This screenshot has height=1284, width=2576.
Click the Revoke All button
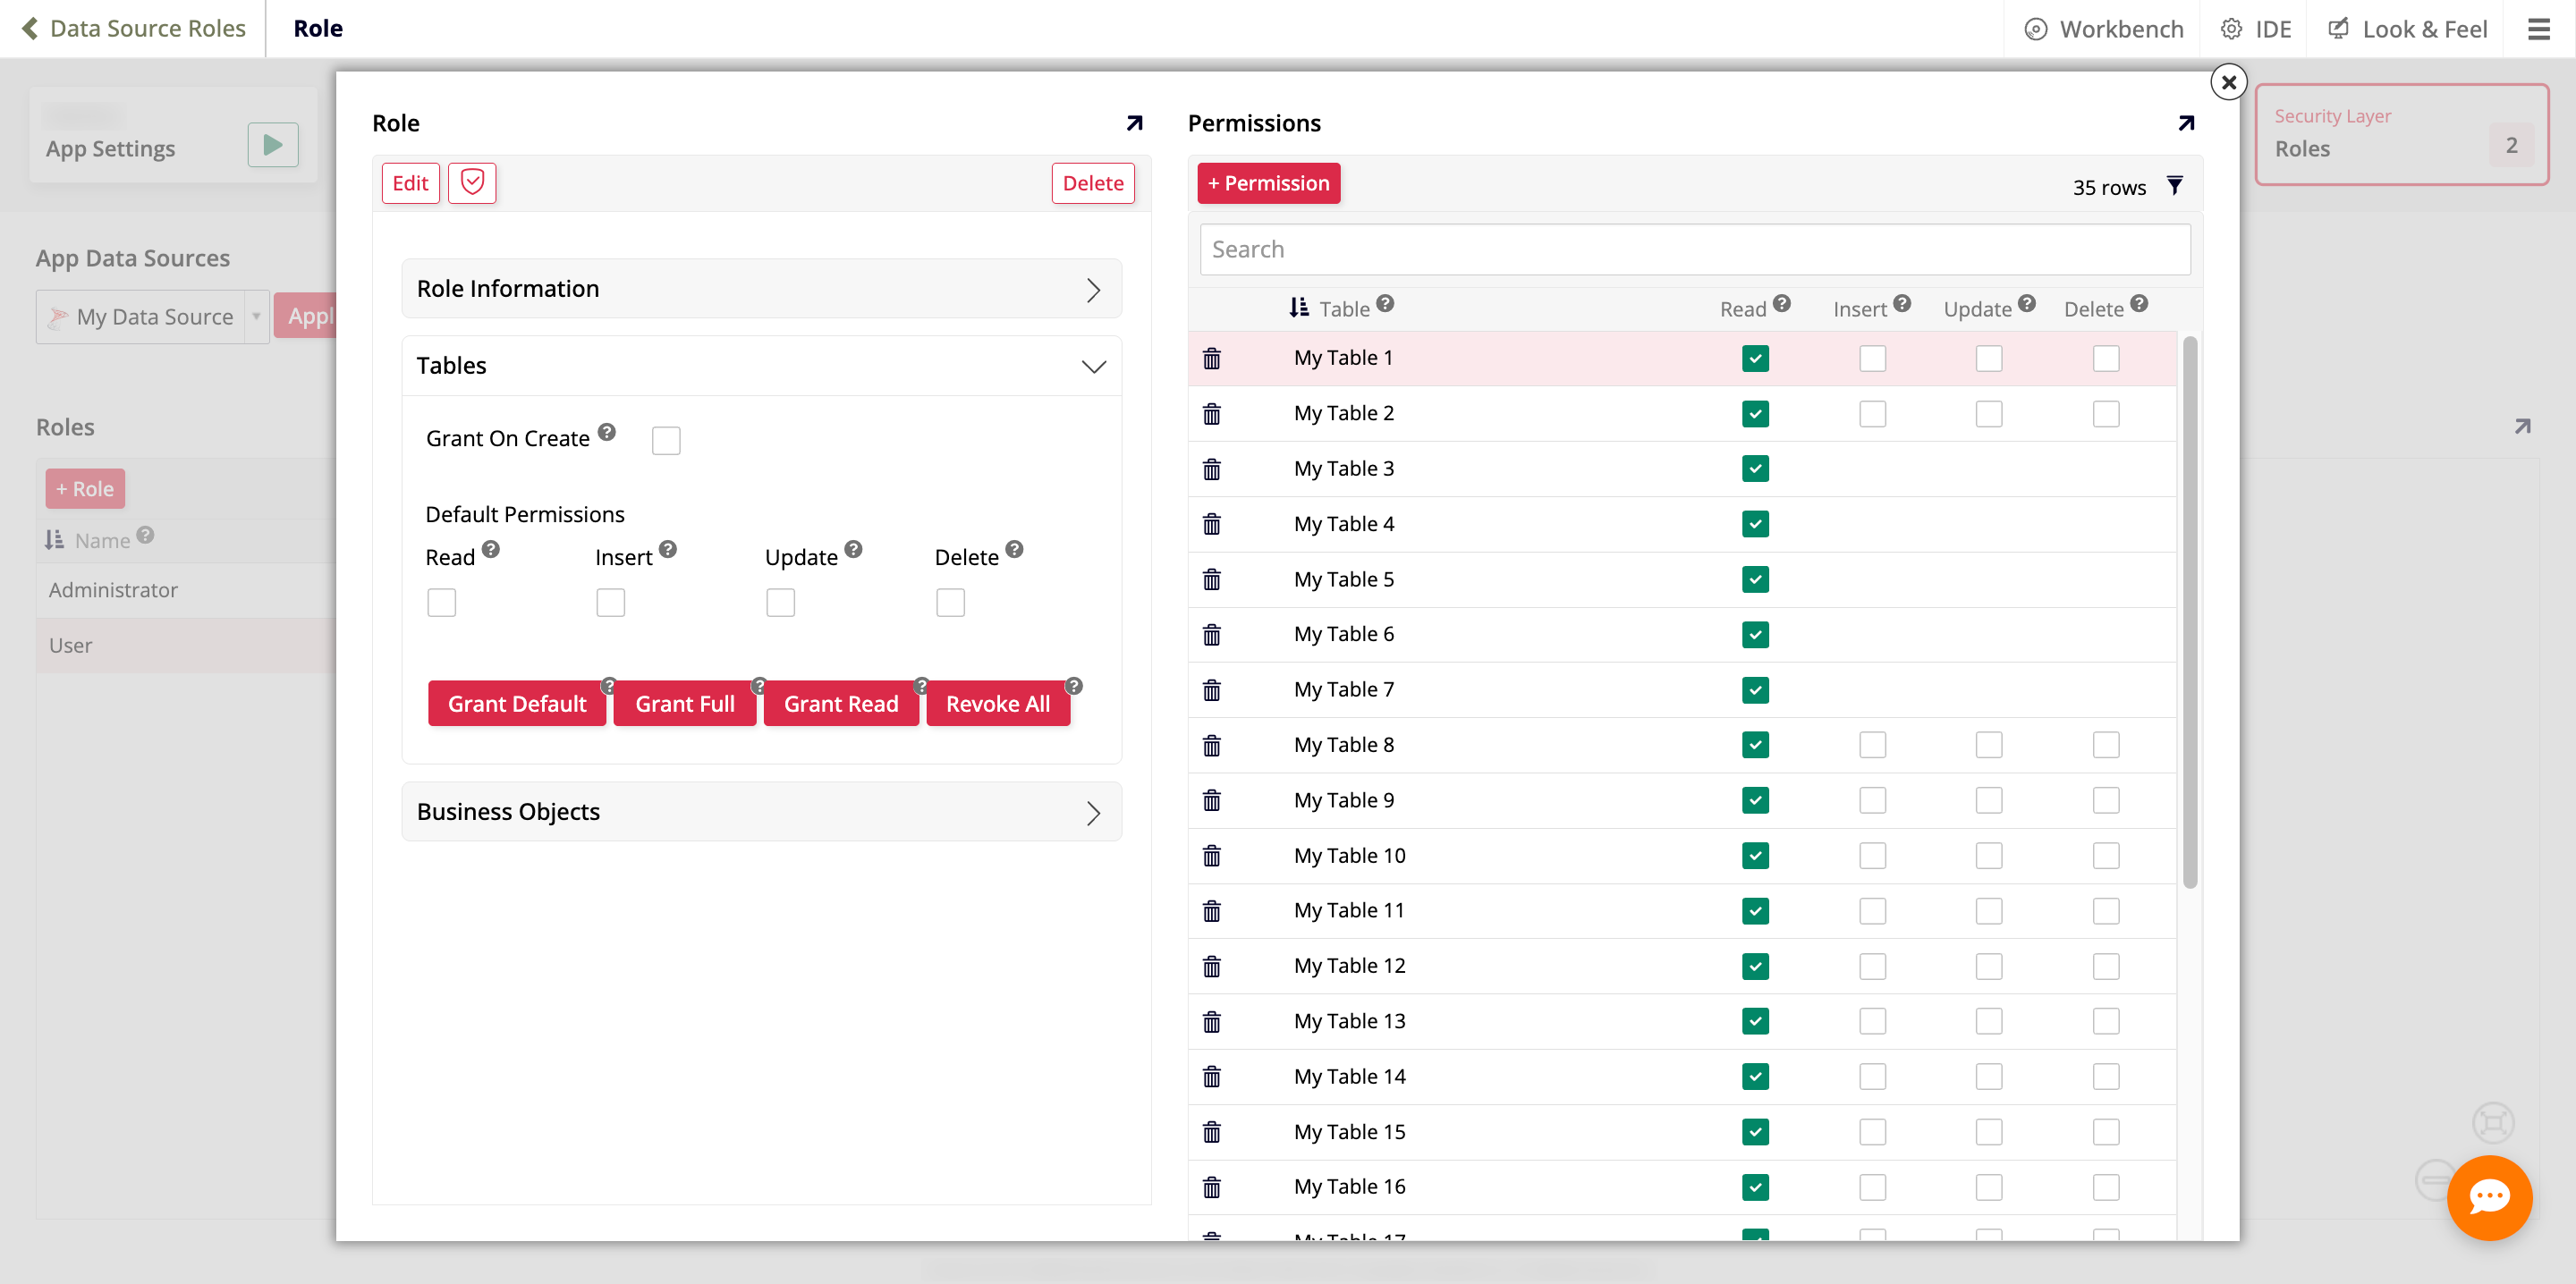click(998, 704)
